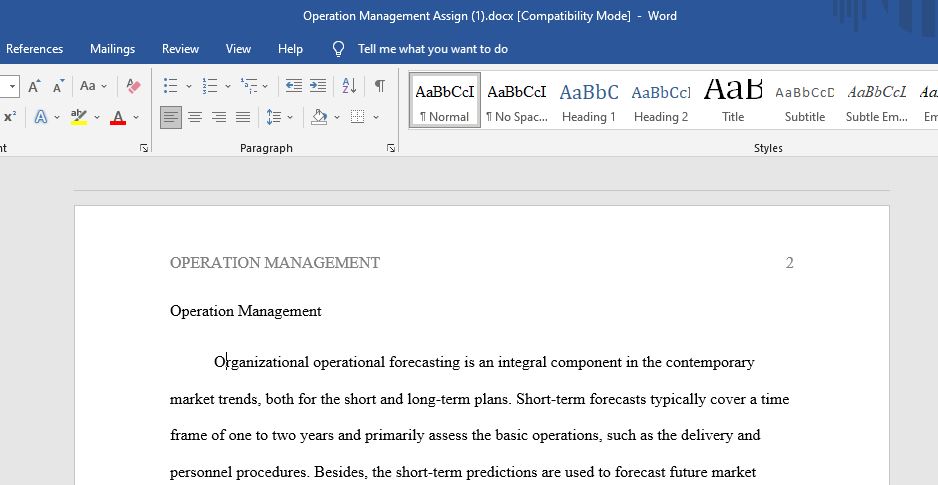Expand Line Spacing dropdown arrow
The height and width of the screenshot is (485, 938).
290,117
